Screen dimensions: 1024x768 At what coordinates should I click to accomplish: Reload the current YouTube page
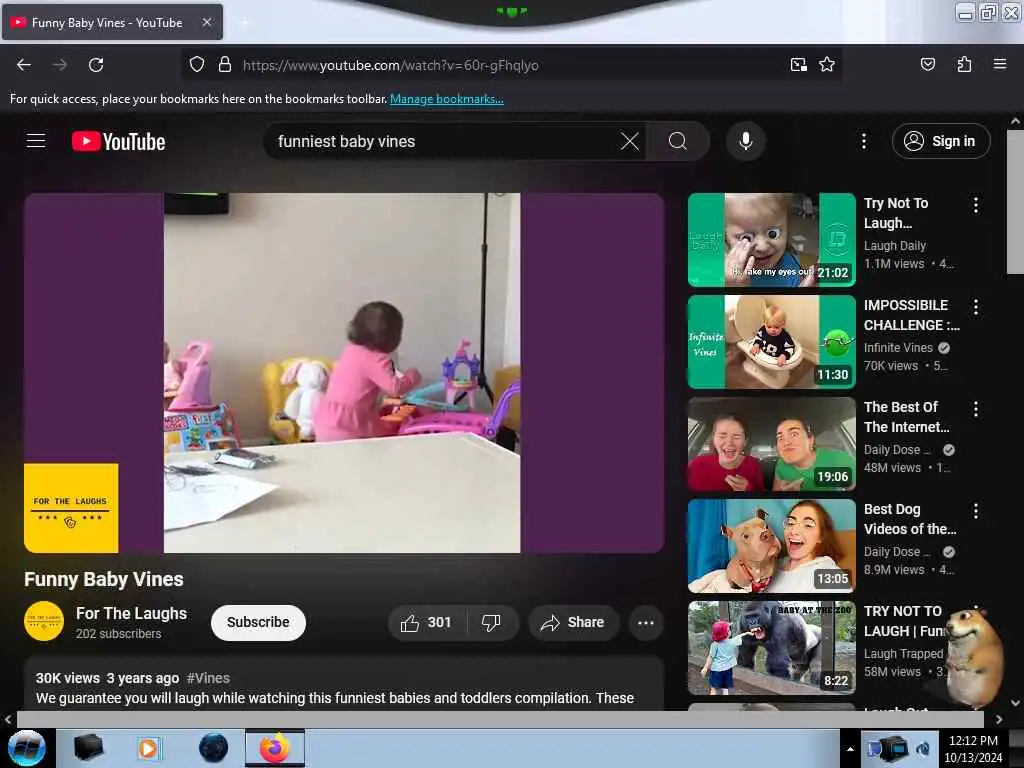click(x=96, y=65)
